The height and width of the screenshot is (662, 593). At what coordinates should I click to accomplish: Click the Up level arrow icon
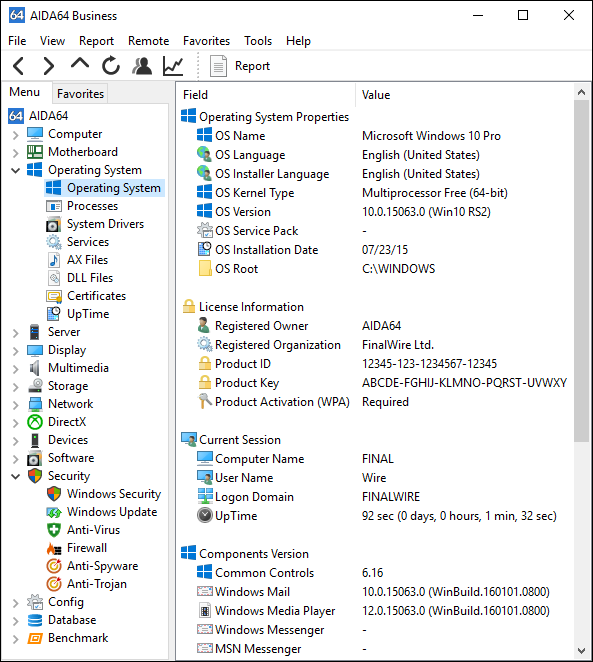click(x=80, y=64)
